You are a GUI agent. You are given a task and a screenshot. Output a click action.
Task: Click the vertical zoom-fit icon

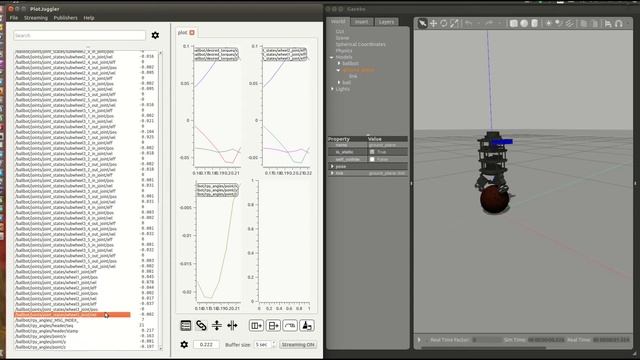(217, 325)
